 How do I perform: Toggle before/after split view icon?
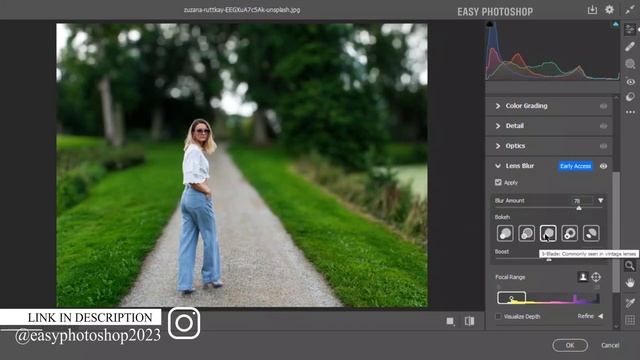(x=469, y=321)
